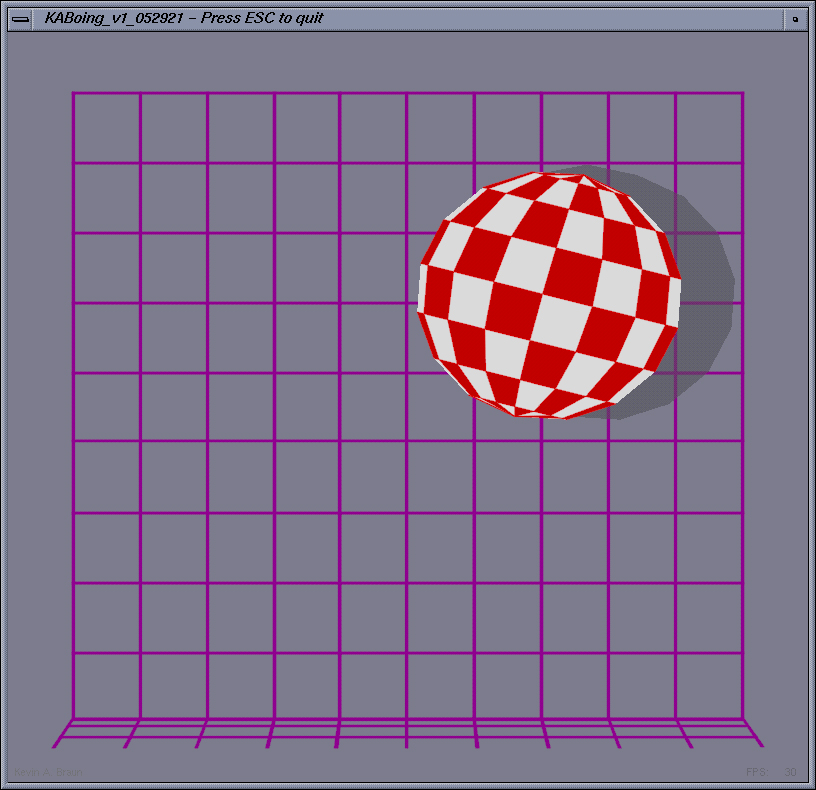Click the minimize button on the title bar
The width and height of the screenshot is (816, 790).
795,19
